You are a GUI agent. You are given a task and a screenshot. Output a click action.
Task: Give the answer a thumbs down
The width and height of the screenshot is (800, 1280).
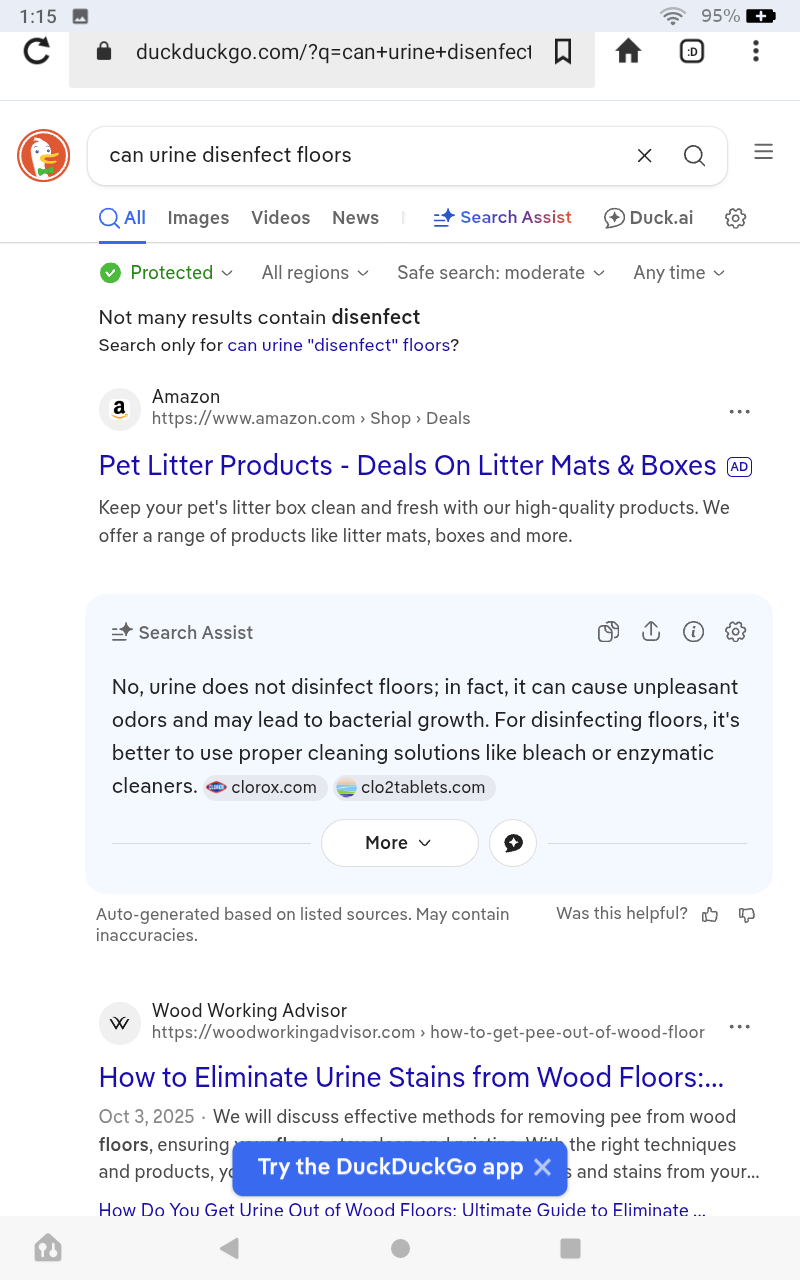click(746, 914)
